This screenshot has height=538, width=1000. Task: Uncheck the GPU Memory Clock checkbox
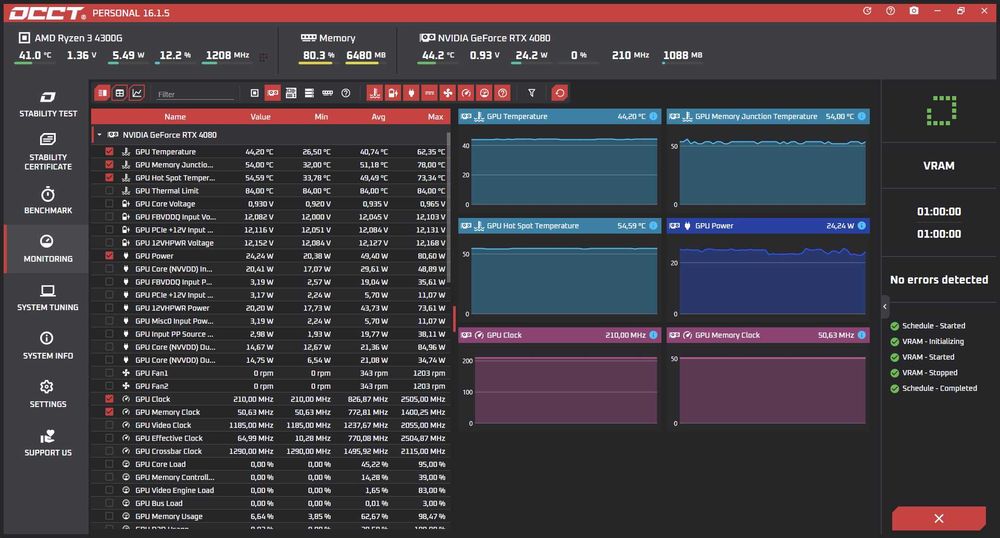pyautogui.click(x=109, y=412)
